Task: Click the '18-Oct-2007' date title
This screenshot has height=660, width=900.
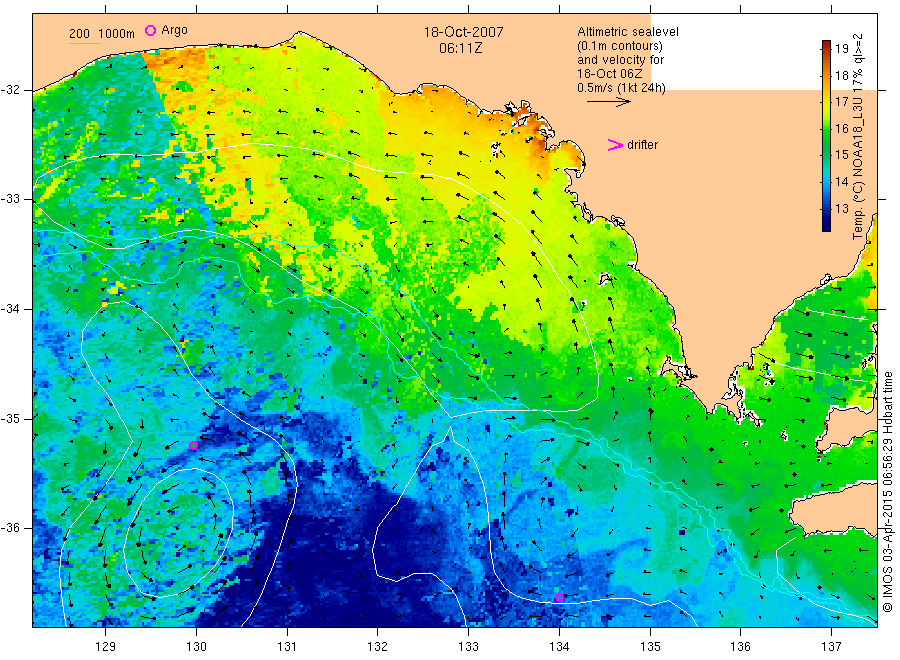Action: (463, 32)
